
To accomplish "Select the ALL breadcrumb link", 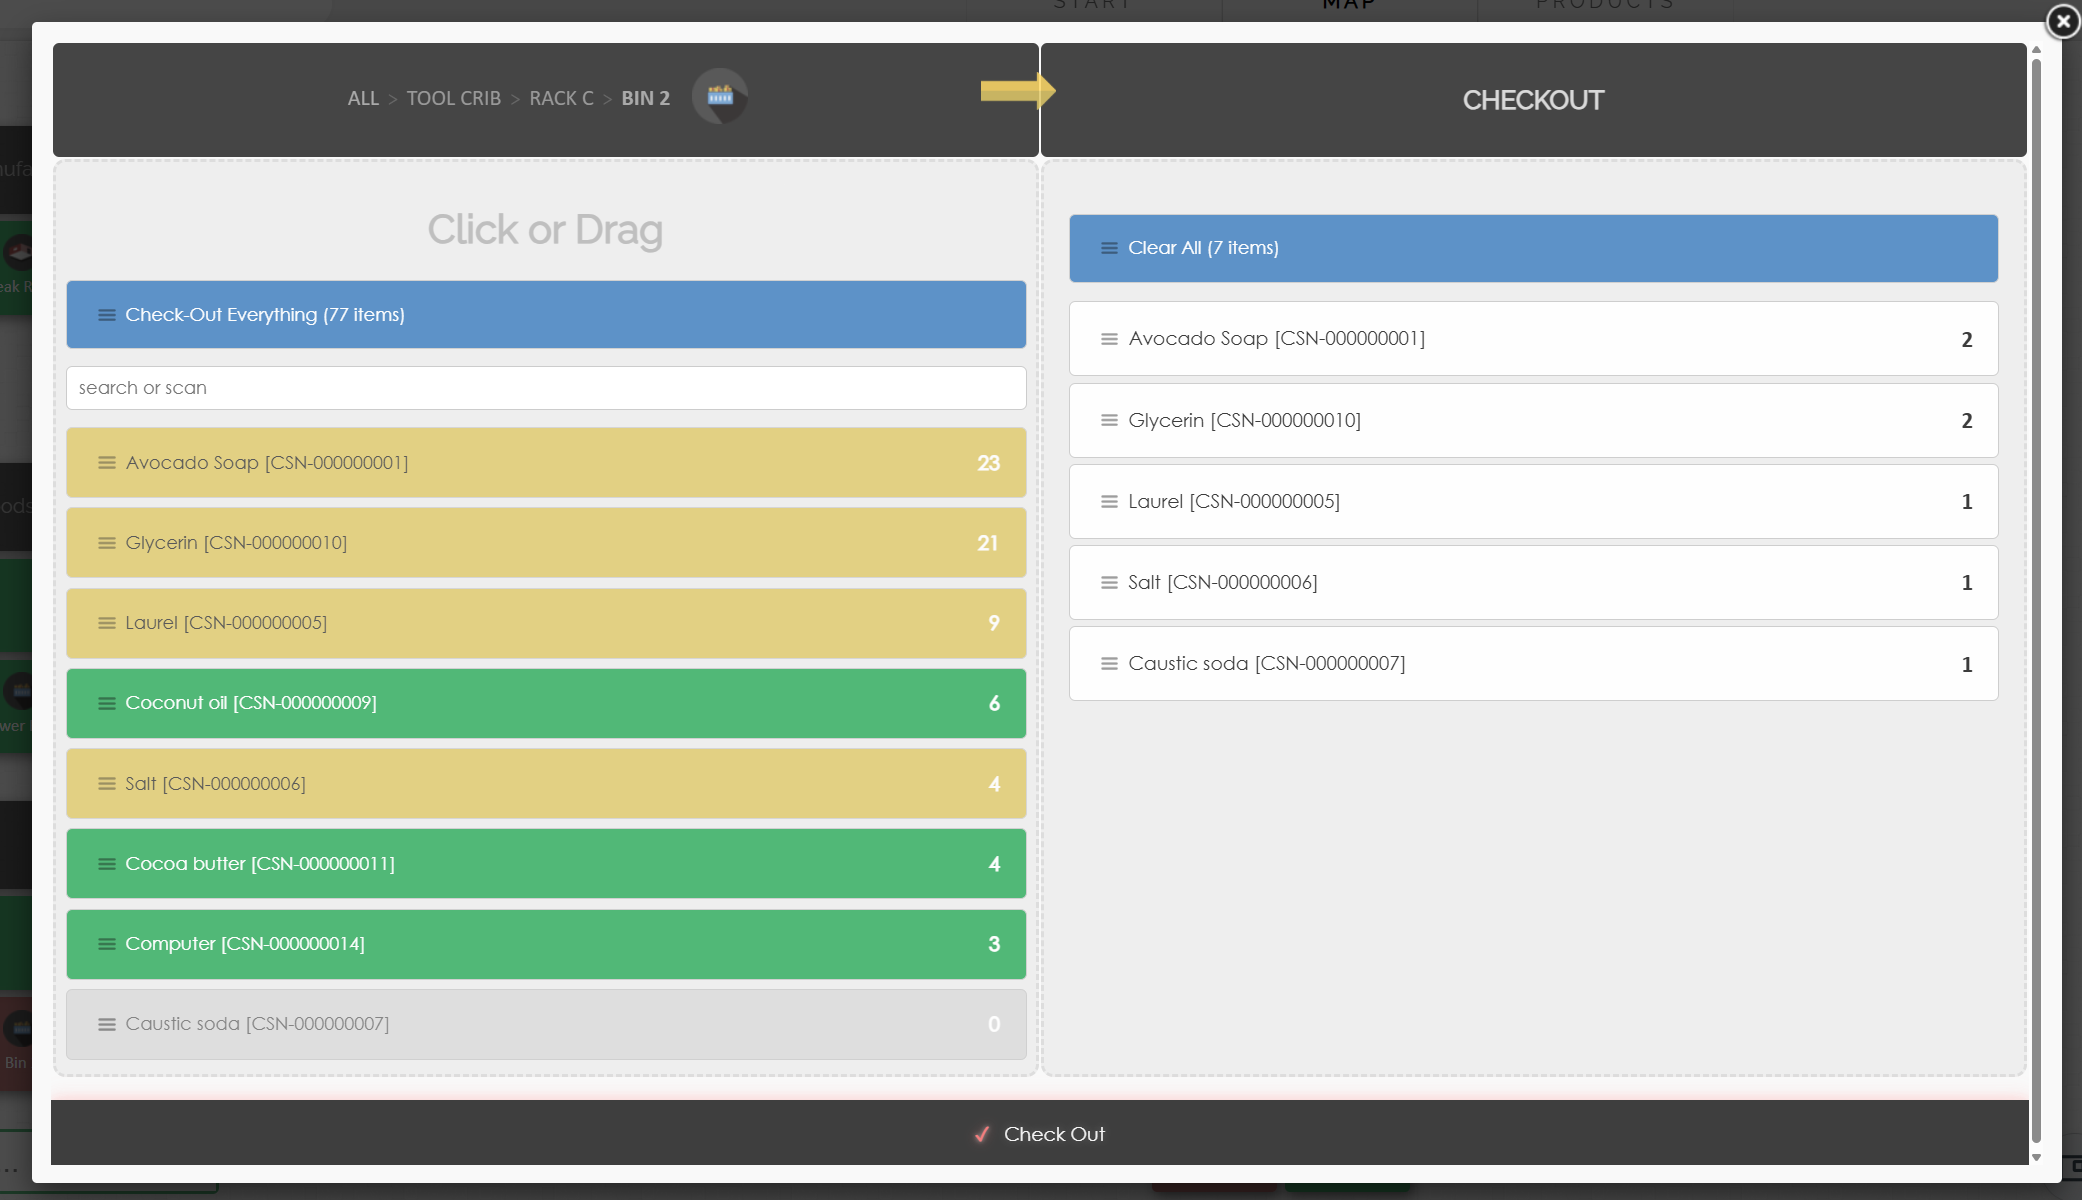I will 363,98.
